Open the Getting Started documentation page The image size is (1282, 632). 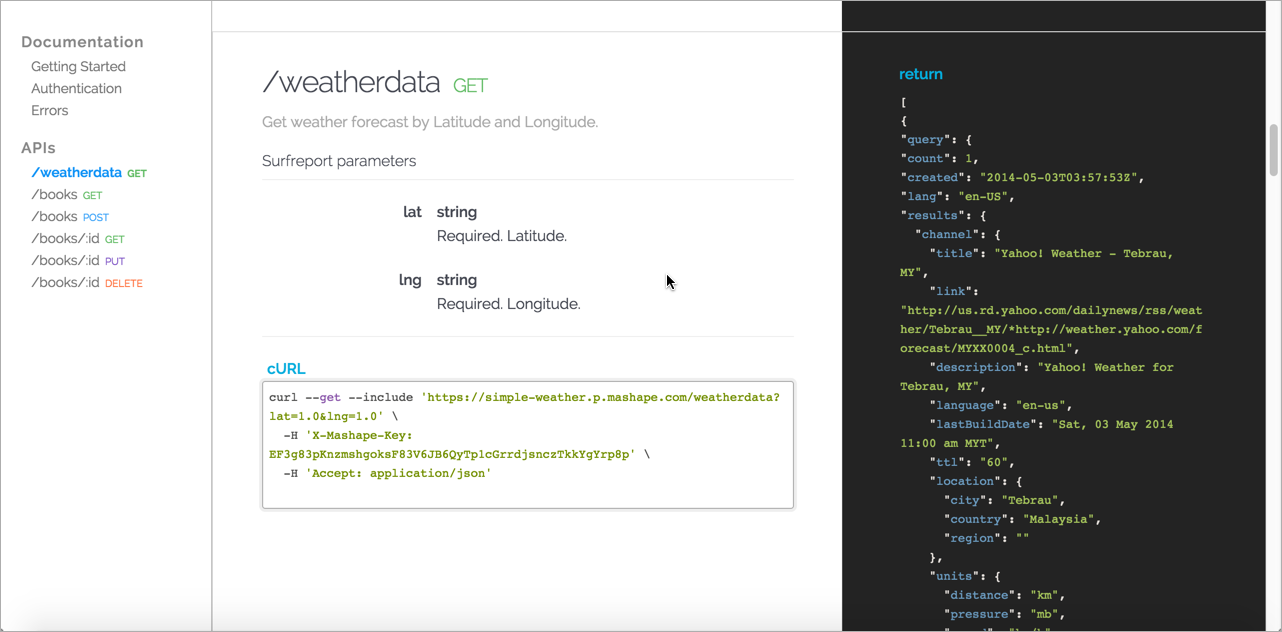tap(78, 67)
